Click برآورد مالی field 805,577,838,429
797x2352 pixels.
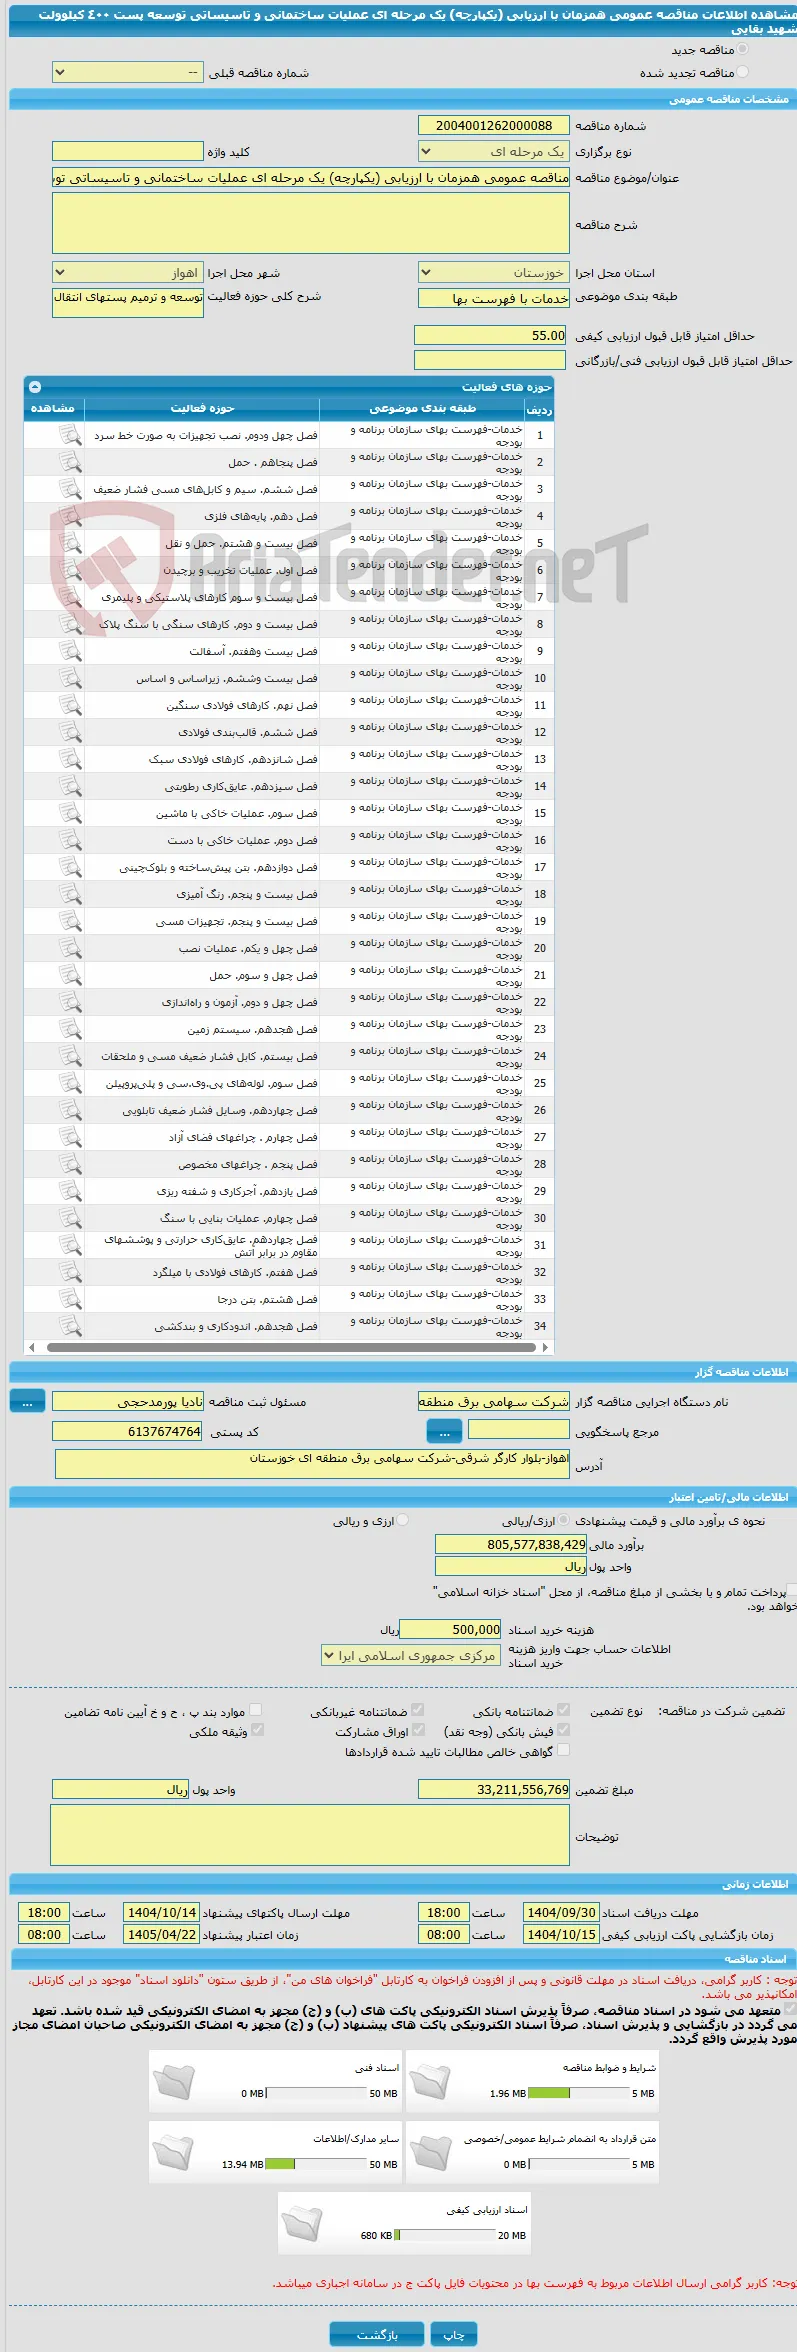click(x=511, y=1545)
